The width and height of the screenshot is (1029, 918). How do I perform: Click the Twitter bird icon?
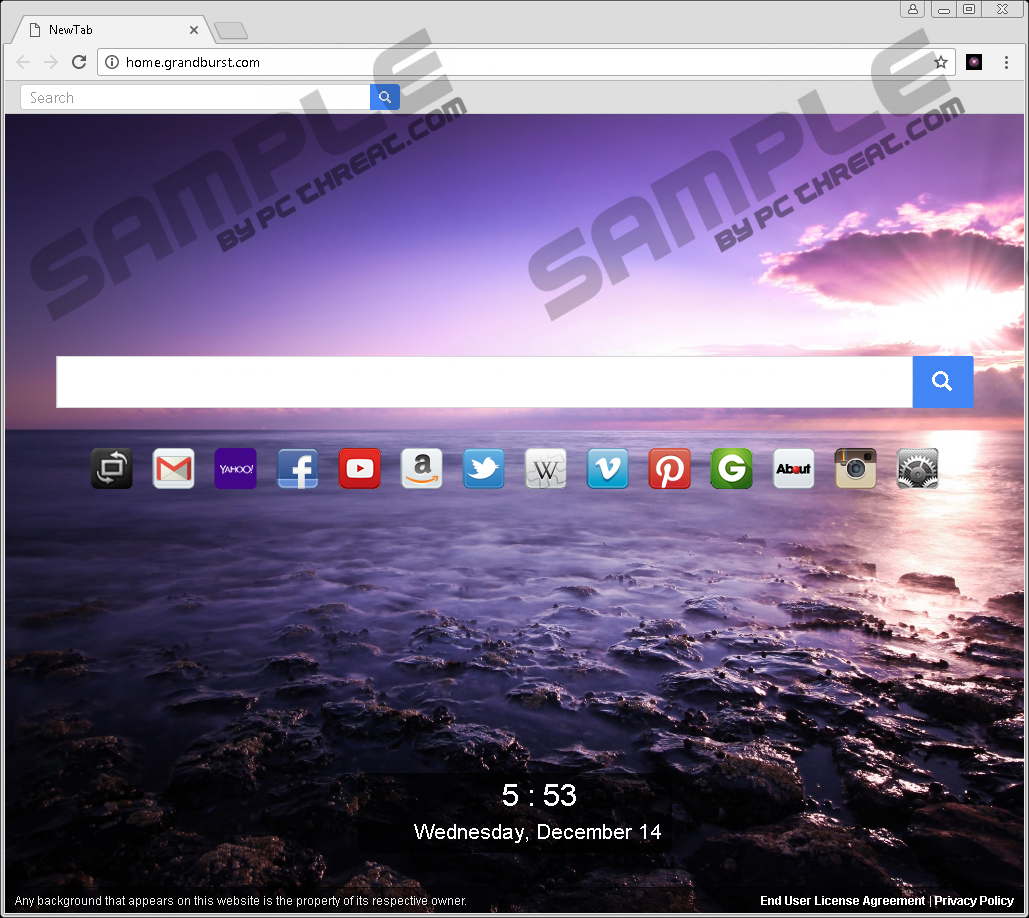pos(484,469)
